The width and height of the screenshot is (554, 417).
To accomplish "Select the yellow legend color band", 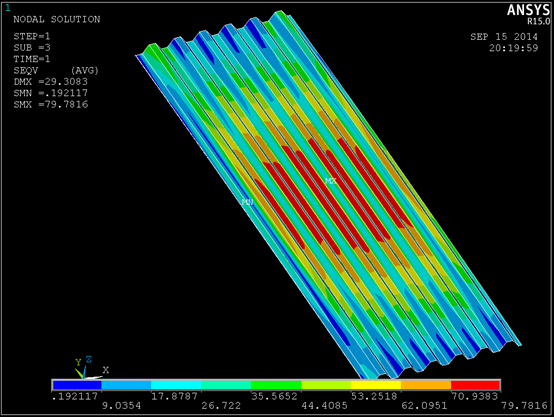I will tap(376, 385).
